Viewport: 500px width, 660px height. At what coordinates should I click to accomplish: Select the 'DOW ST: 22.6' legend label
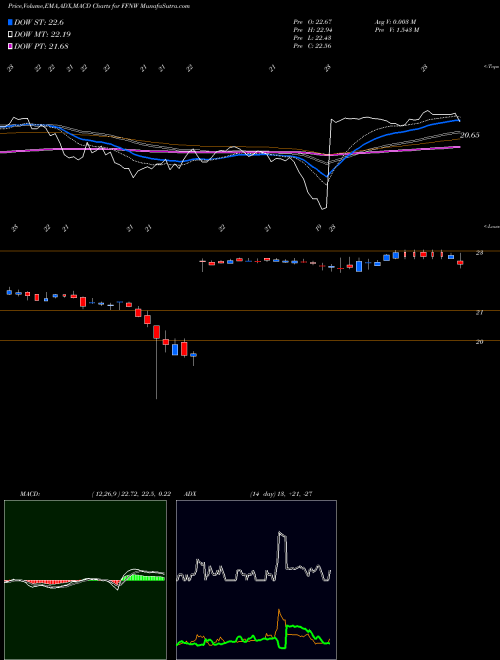(x=39, y=22)
